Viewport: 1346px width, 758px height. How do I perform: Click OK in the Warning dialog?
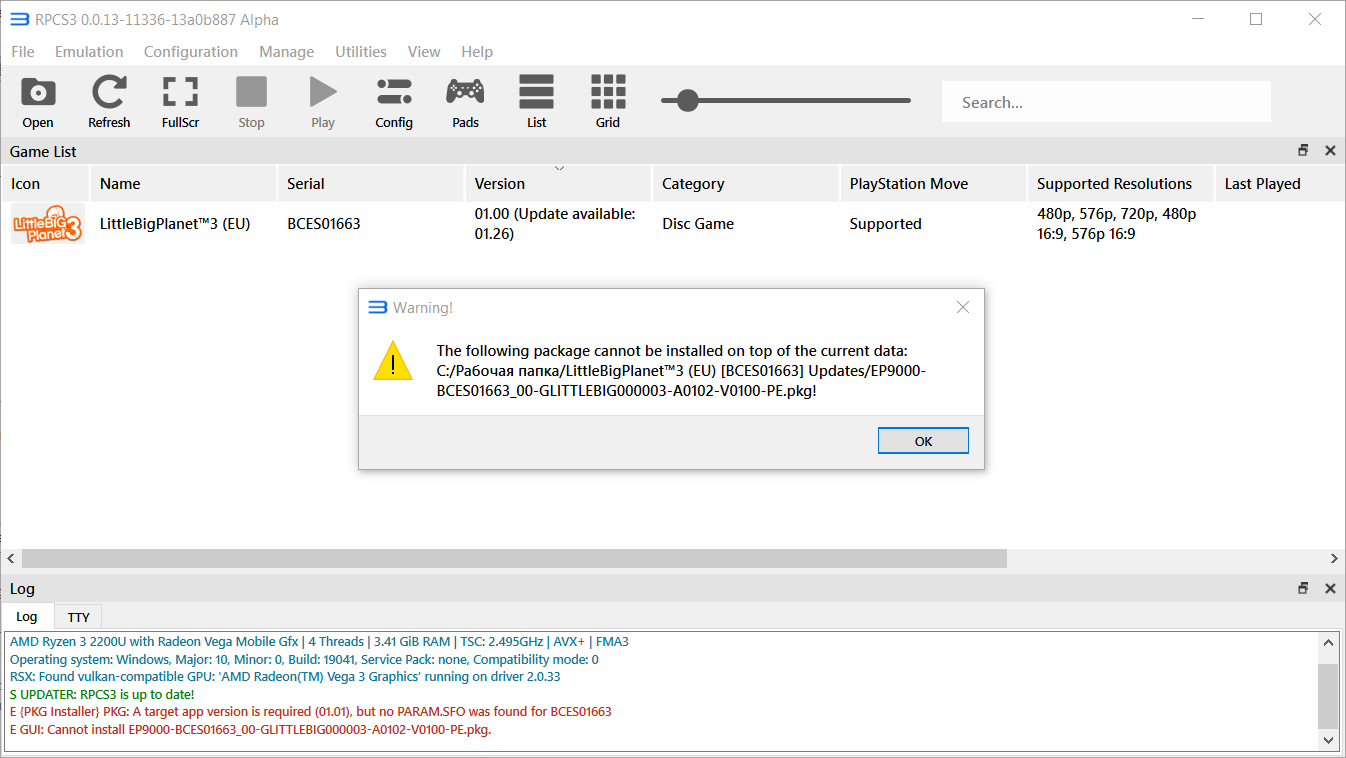coord(923,441)
